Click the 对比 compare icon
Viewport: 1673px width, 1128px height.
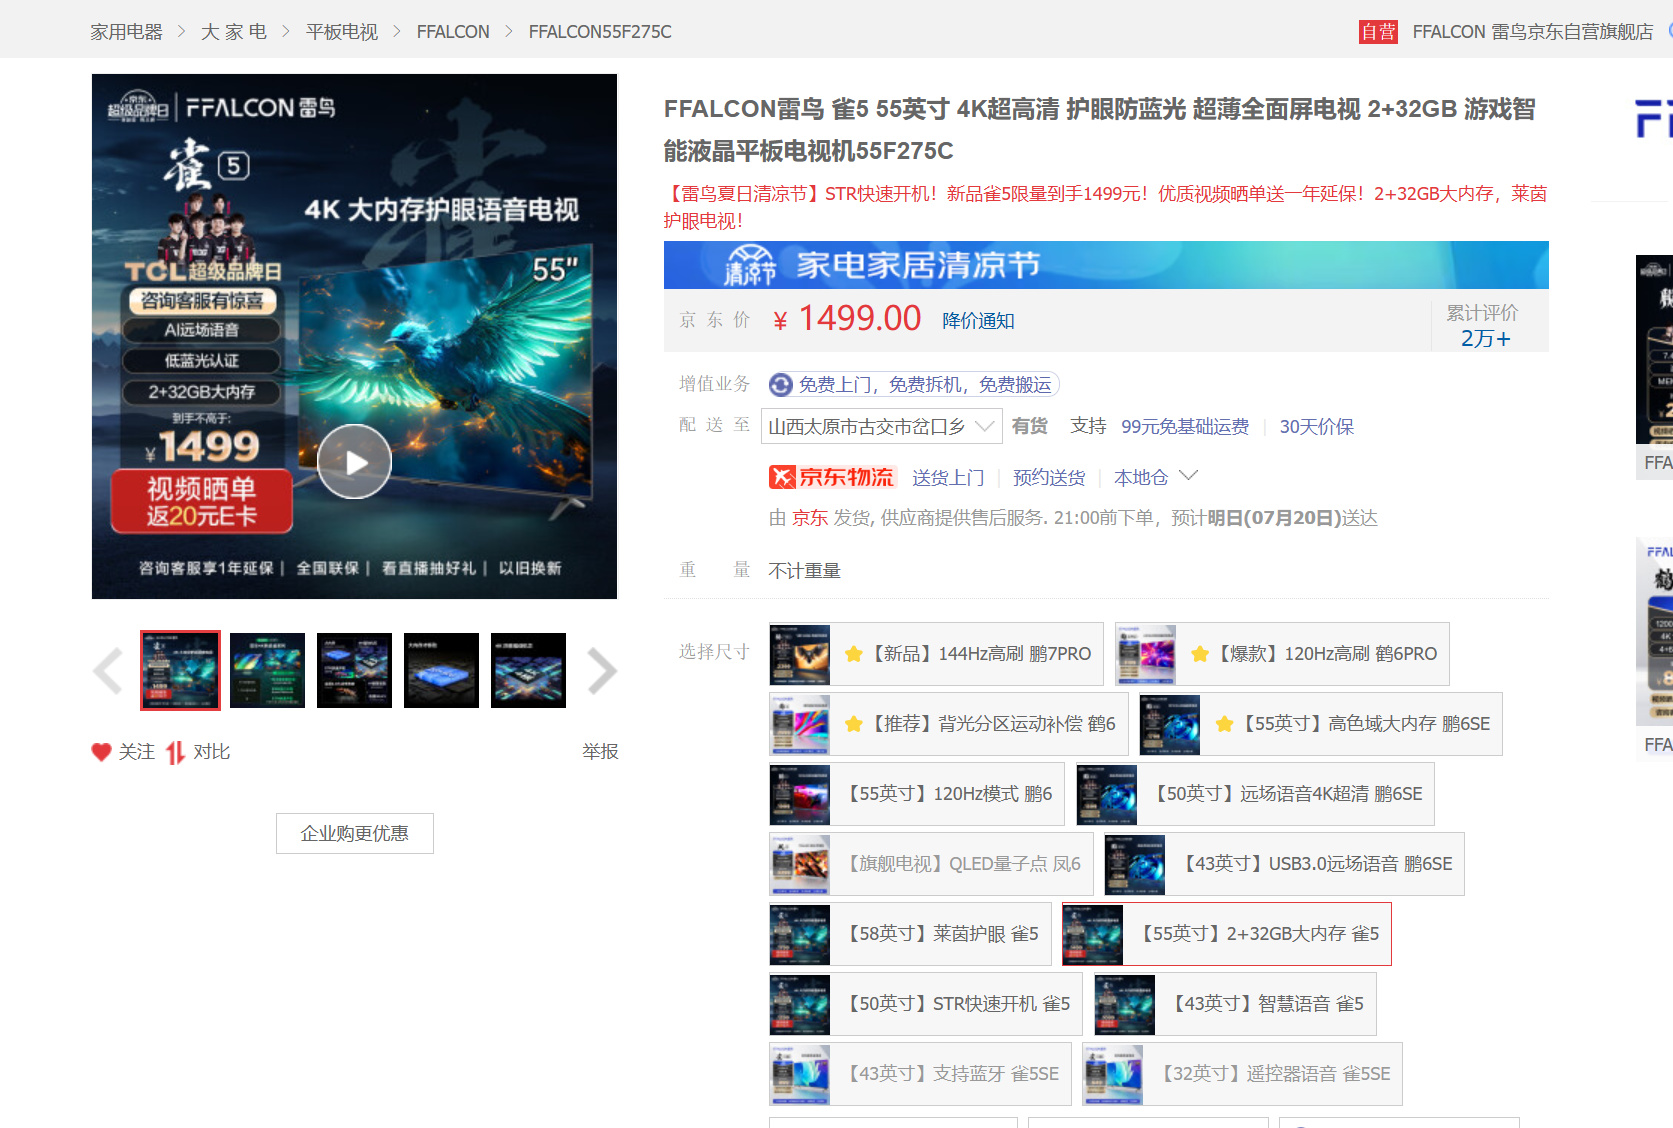176,752
